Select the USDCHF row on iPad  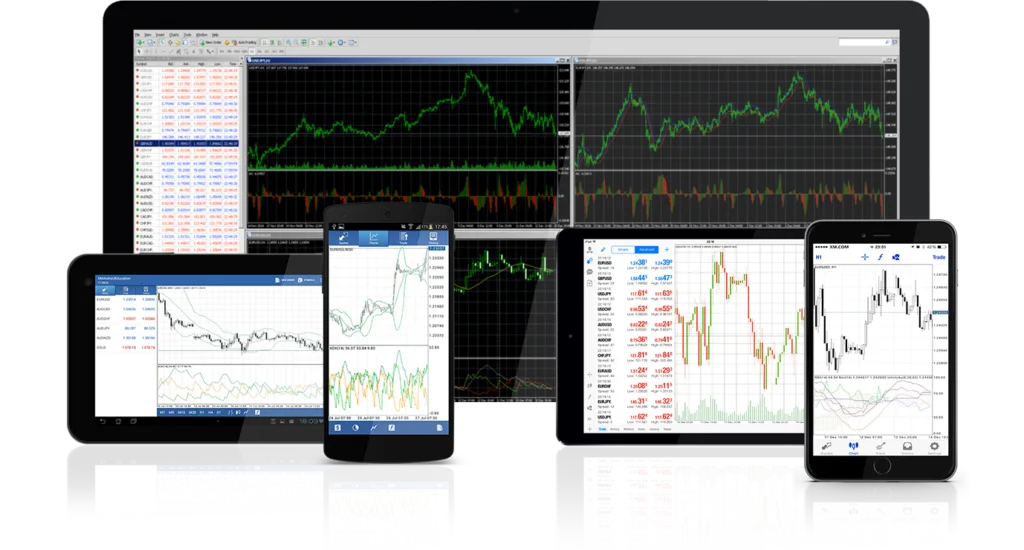[635, 310]
